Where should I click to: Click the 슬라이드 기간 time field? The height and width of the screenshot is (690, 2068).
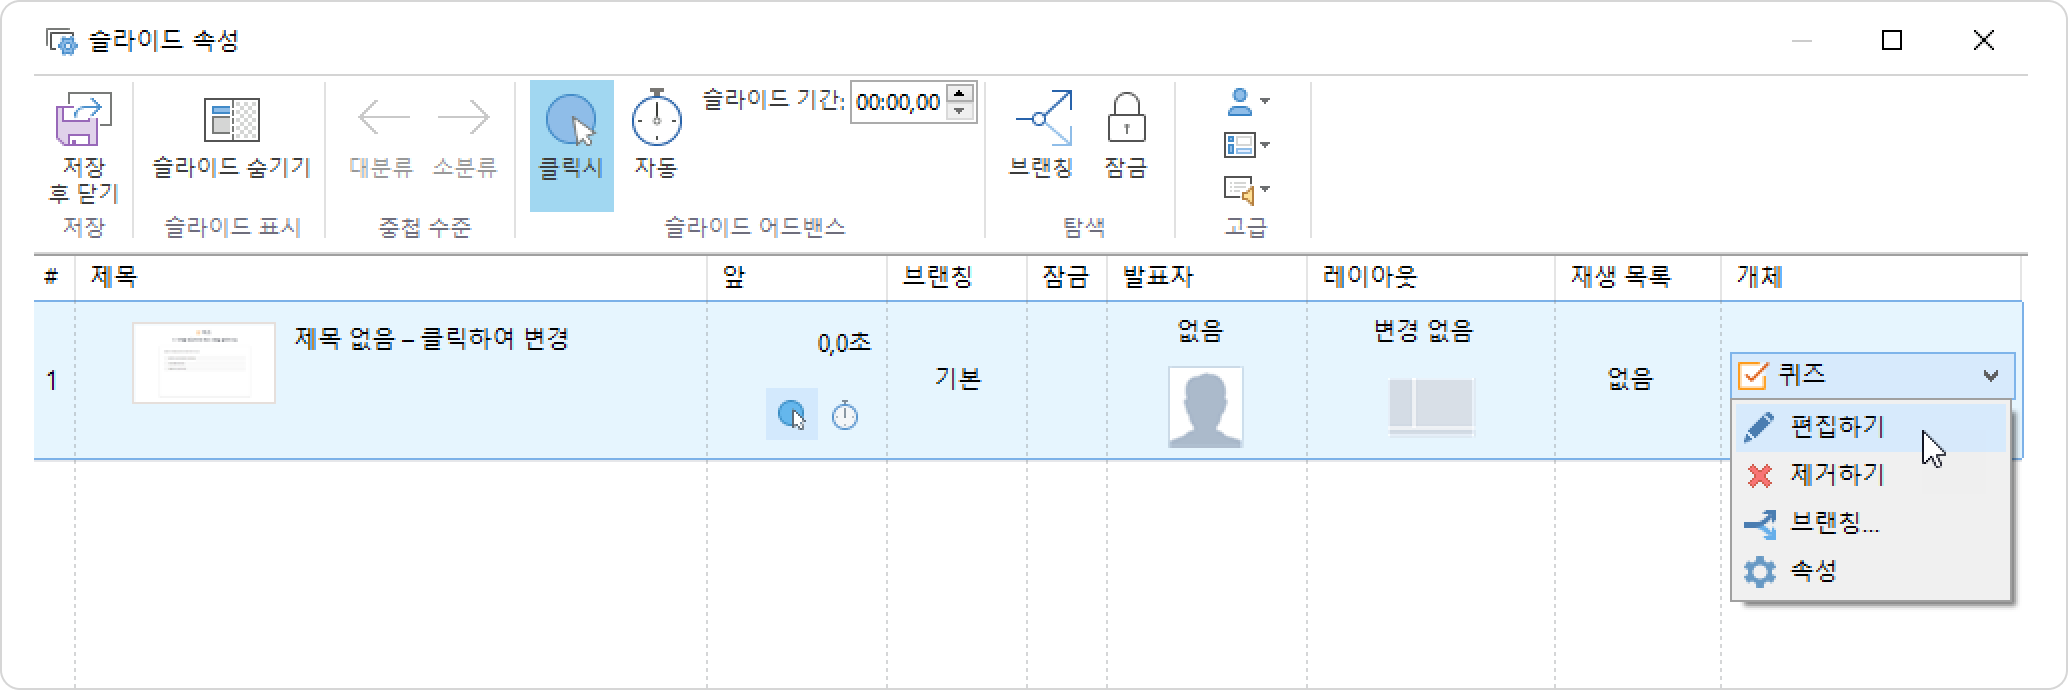897,103
